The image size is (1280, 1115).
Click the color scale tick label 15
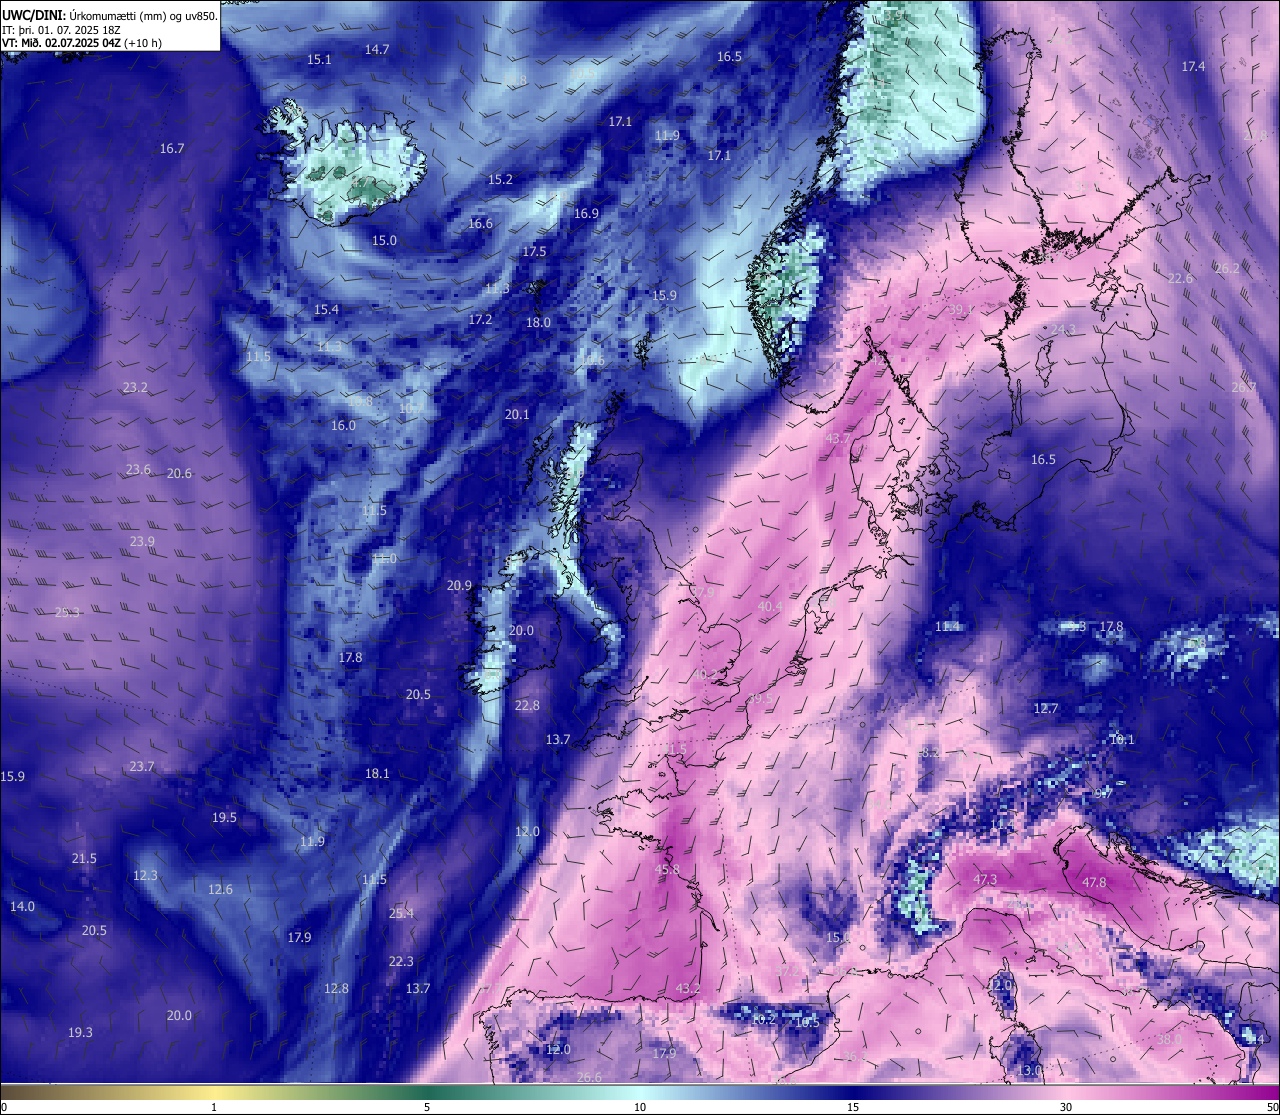pyautogui.click(x=853, y=1108)
